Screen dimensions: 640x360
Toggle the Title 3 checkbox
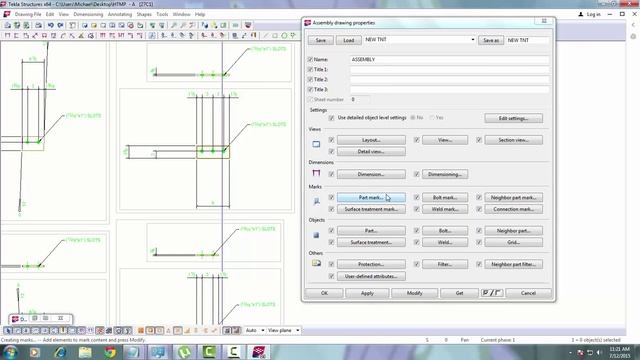tap(310, 89)
